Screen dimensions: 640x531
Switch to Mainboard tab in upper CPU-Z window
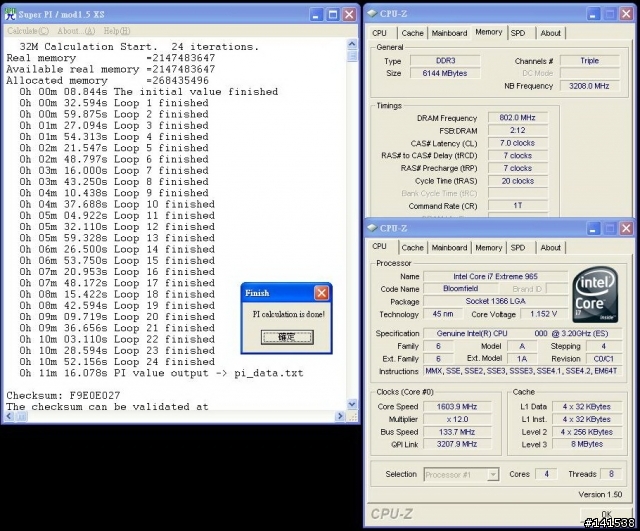(x=449, y=33)
